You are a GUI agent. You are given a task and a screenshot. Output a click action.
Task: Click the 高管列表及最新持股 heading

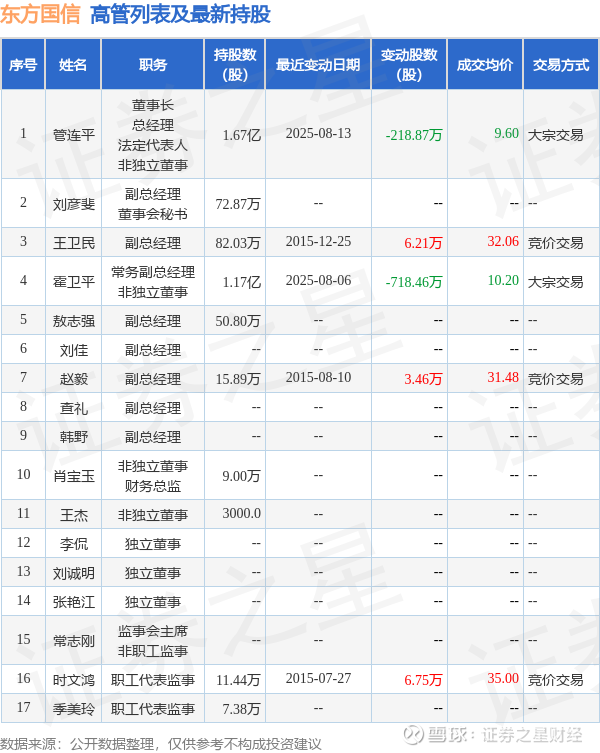tap(181, 14)
